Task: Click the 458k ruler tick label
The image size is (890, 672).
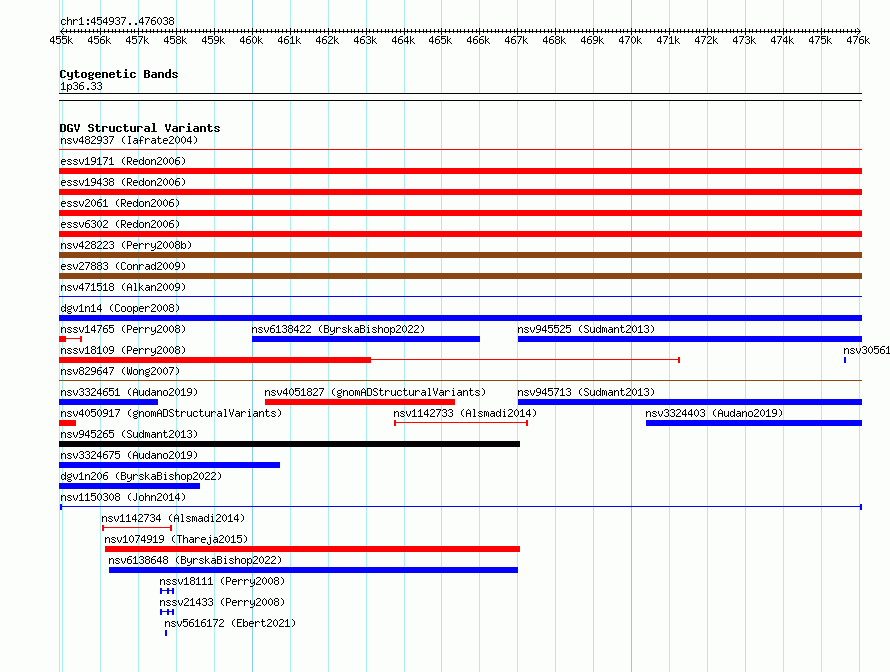Action: (175, 40)
